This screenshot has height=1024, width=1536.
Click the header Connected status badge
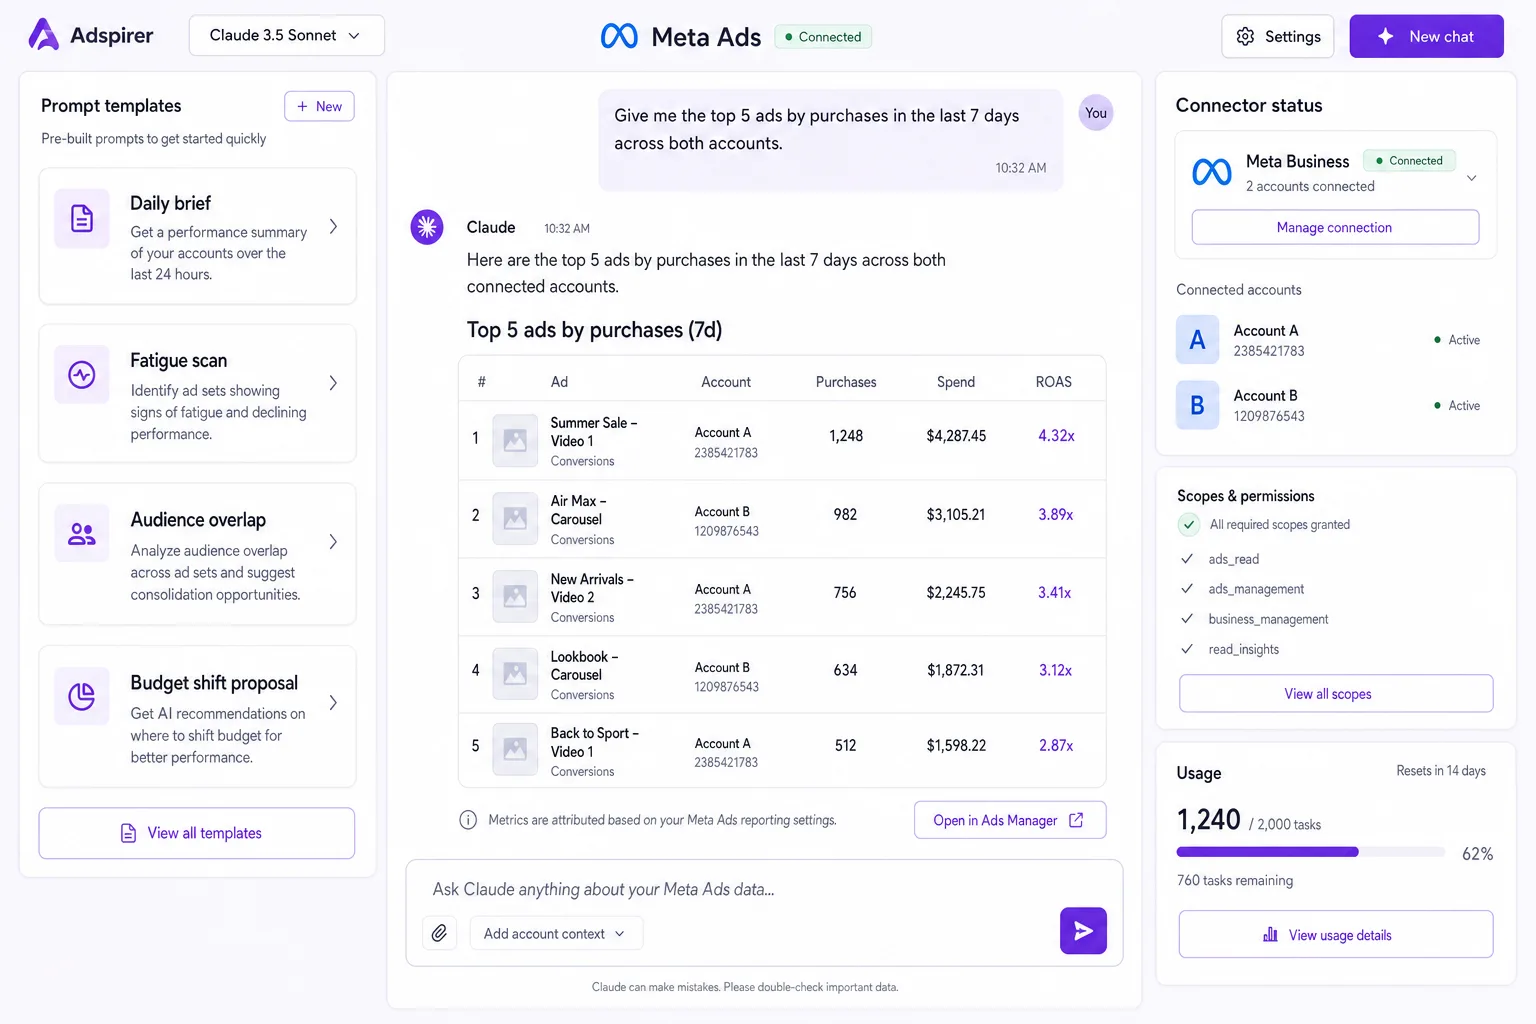pos(823,37)
